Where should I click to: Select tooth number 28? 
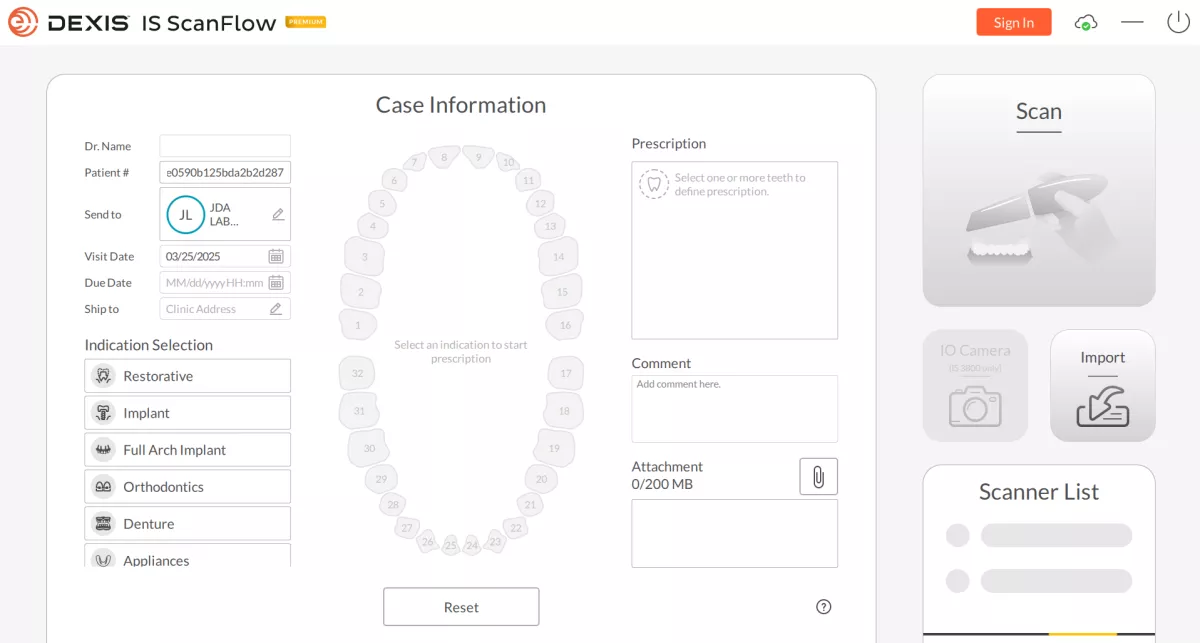click(x=393, y=505)
